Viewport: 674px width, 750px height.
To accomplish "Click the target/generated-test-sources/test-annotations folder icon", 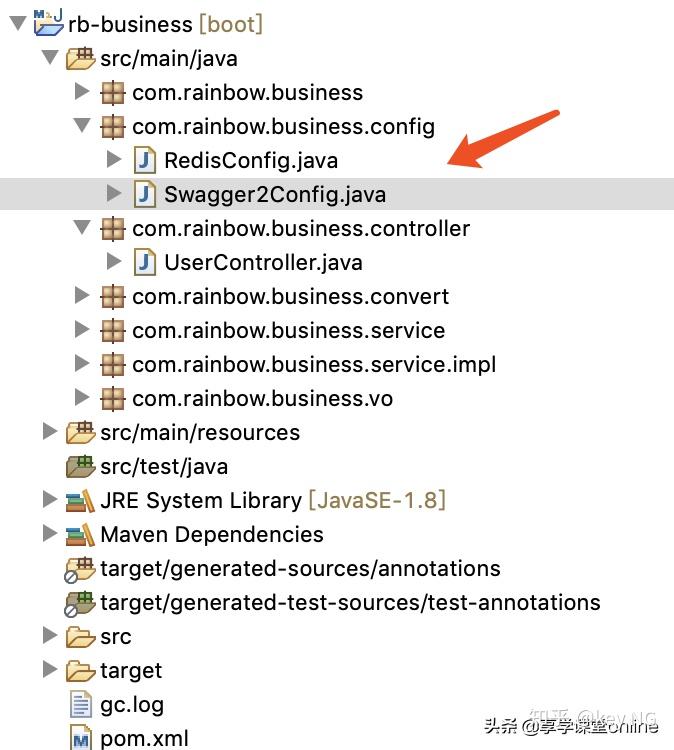I will click(80, 604).
